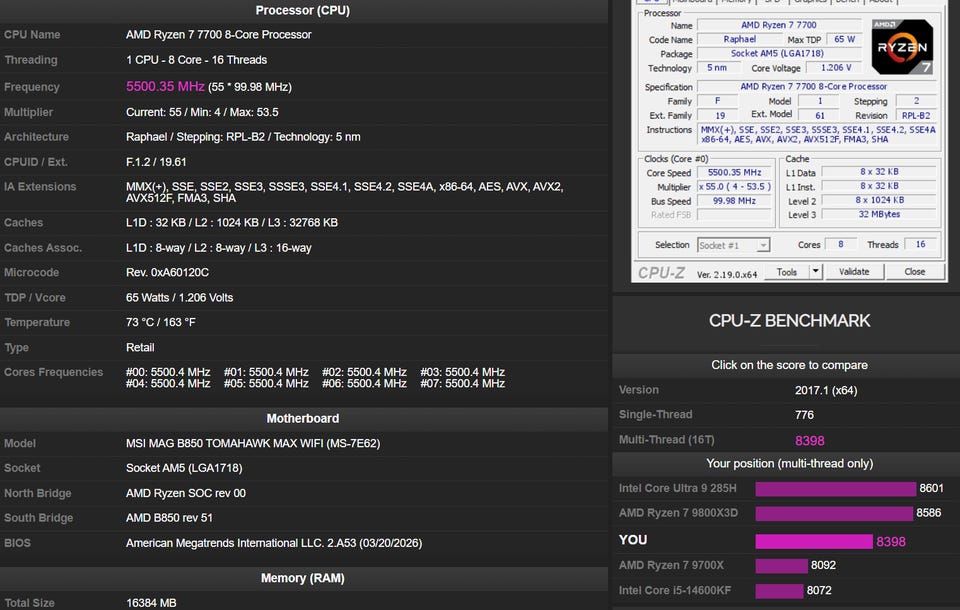Click the Temperature value '73 °C / 163 °F'

pyautogui.click(x=160, y=322)
